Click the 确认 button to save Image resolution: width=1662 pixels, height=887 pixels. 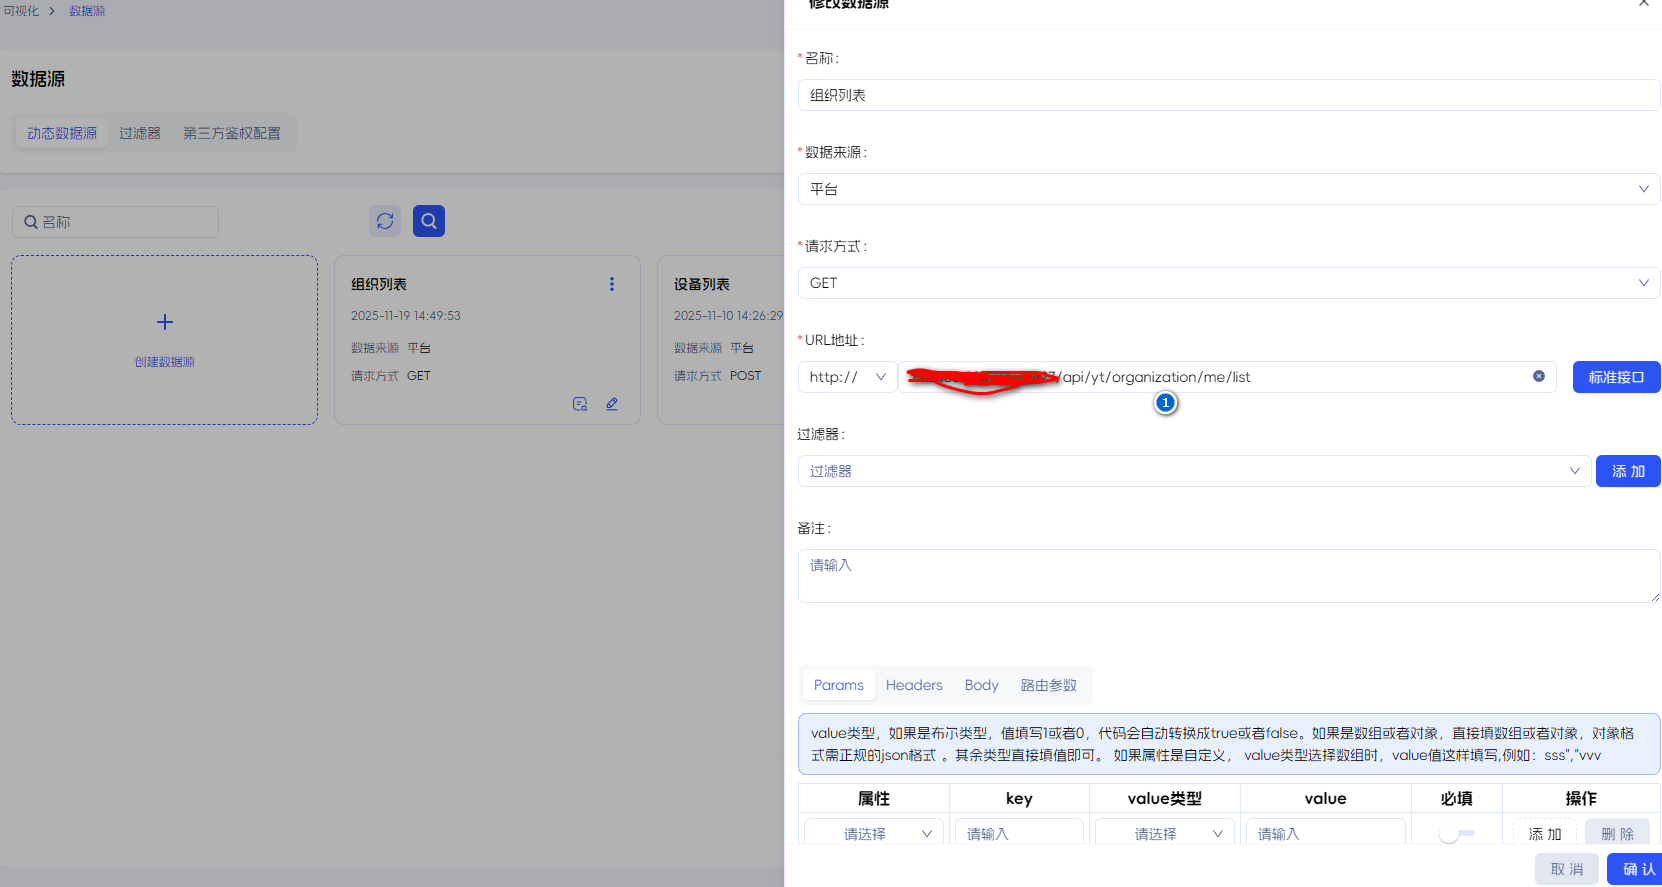pyautogui.click(x=1636, y=869)
